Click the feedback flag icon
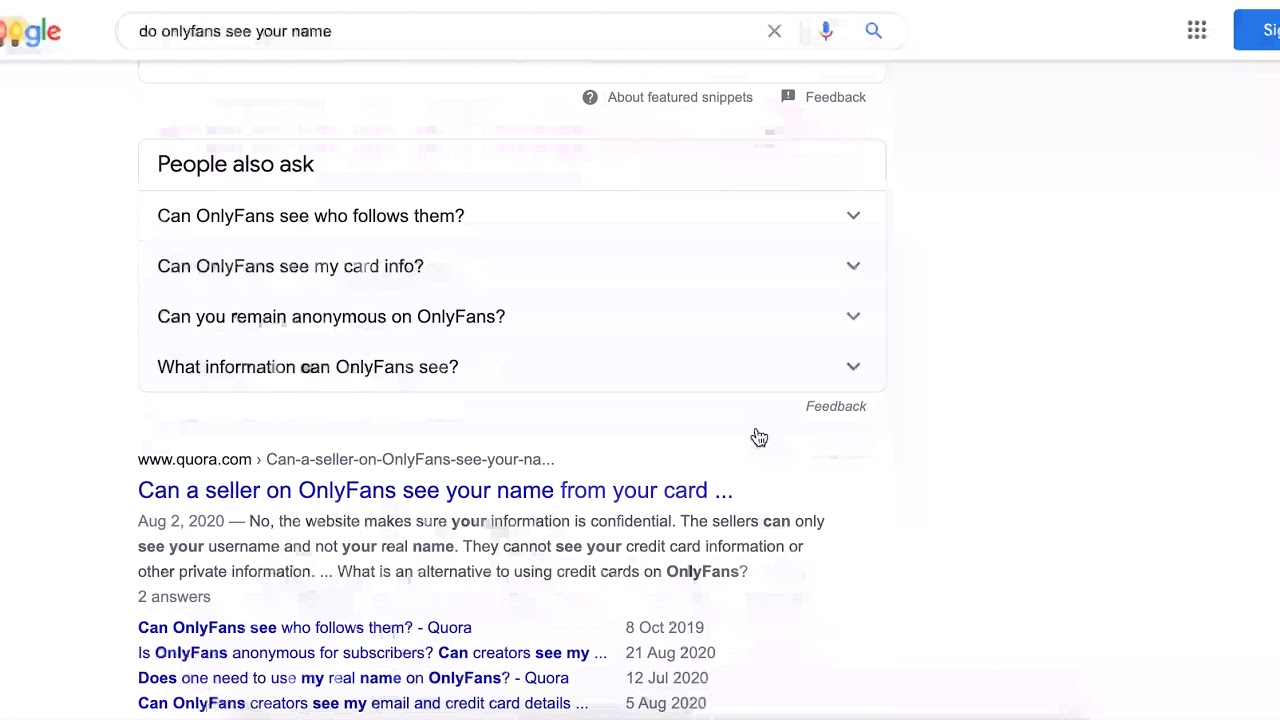Screen dimensions: 1280x720 (788, 96)
